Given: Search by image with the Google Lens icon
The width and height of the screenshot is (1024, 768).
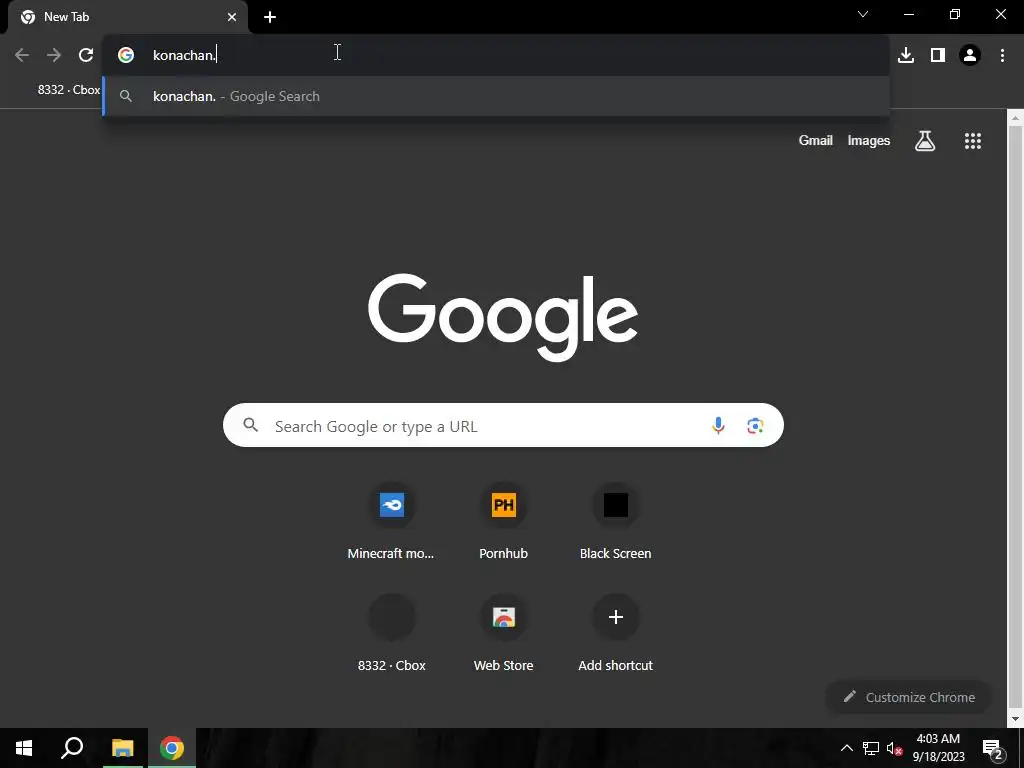Looking at the screenshot, I should (755, 425).
